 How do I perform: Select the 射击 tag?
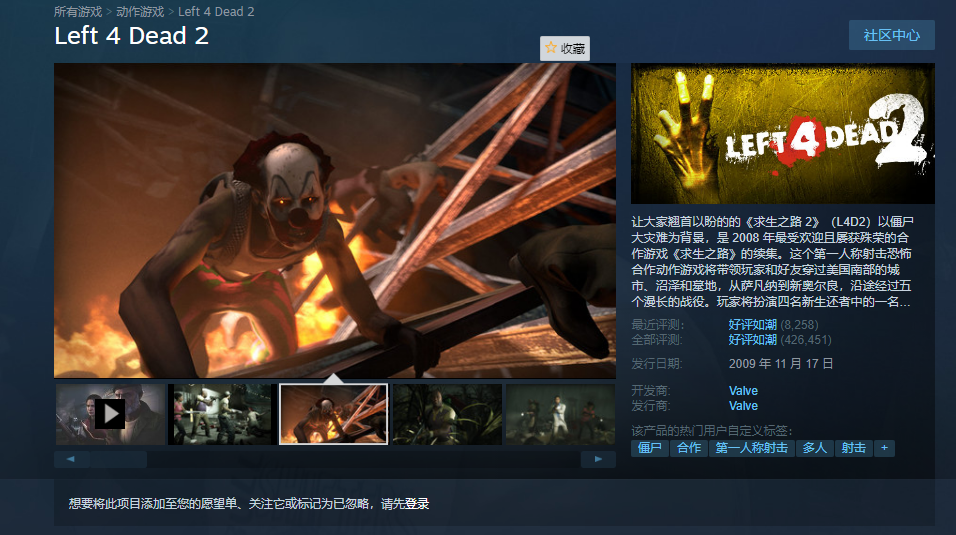pyautogui.click(x=854, y=448)
